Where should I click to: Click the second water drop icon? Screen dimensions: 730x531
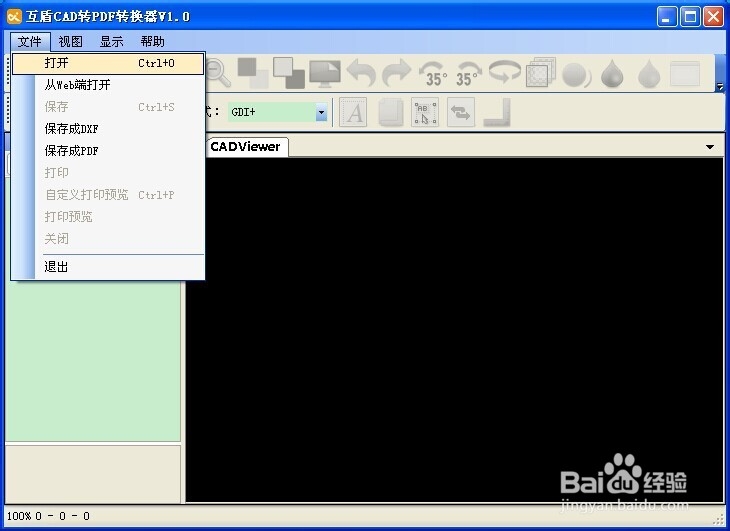pos(649,74)
